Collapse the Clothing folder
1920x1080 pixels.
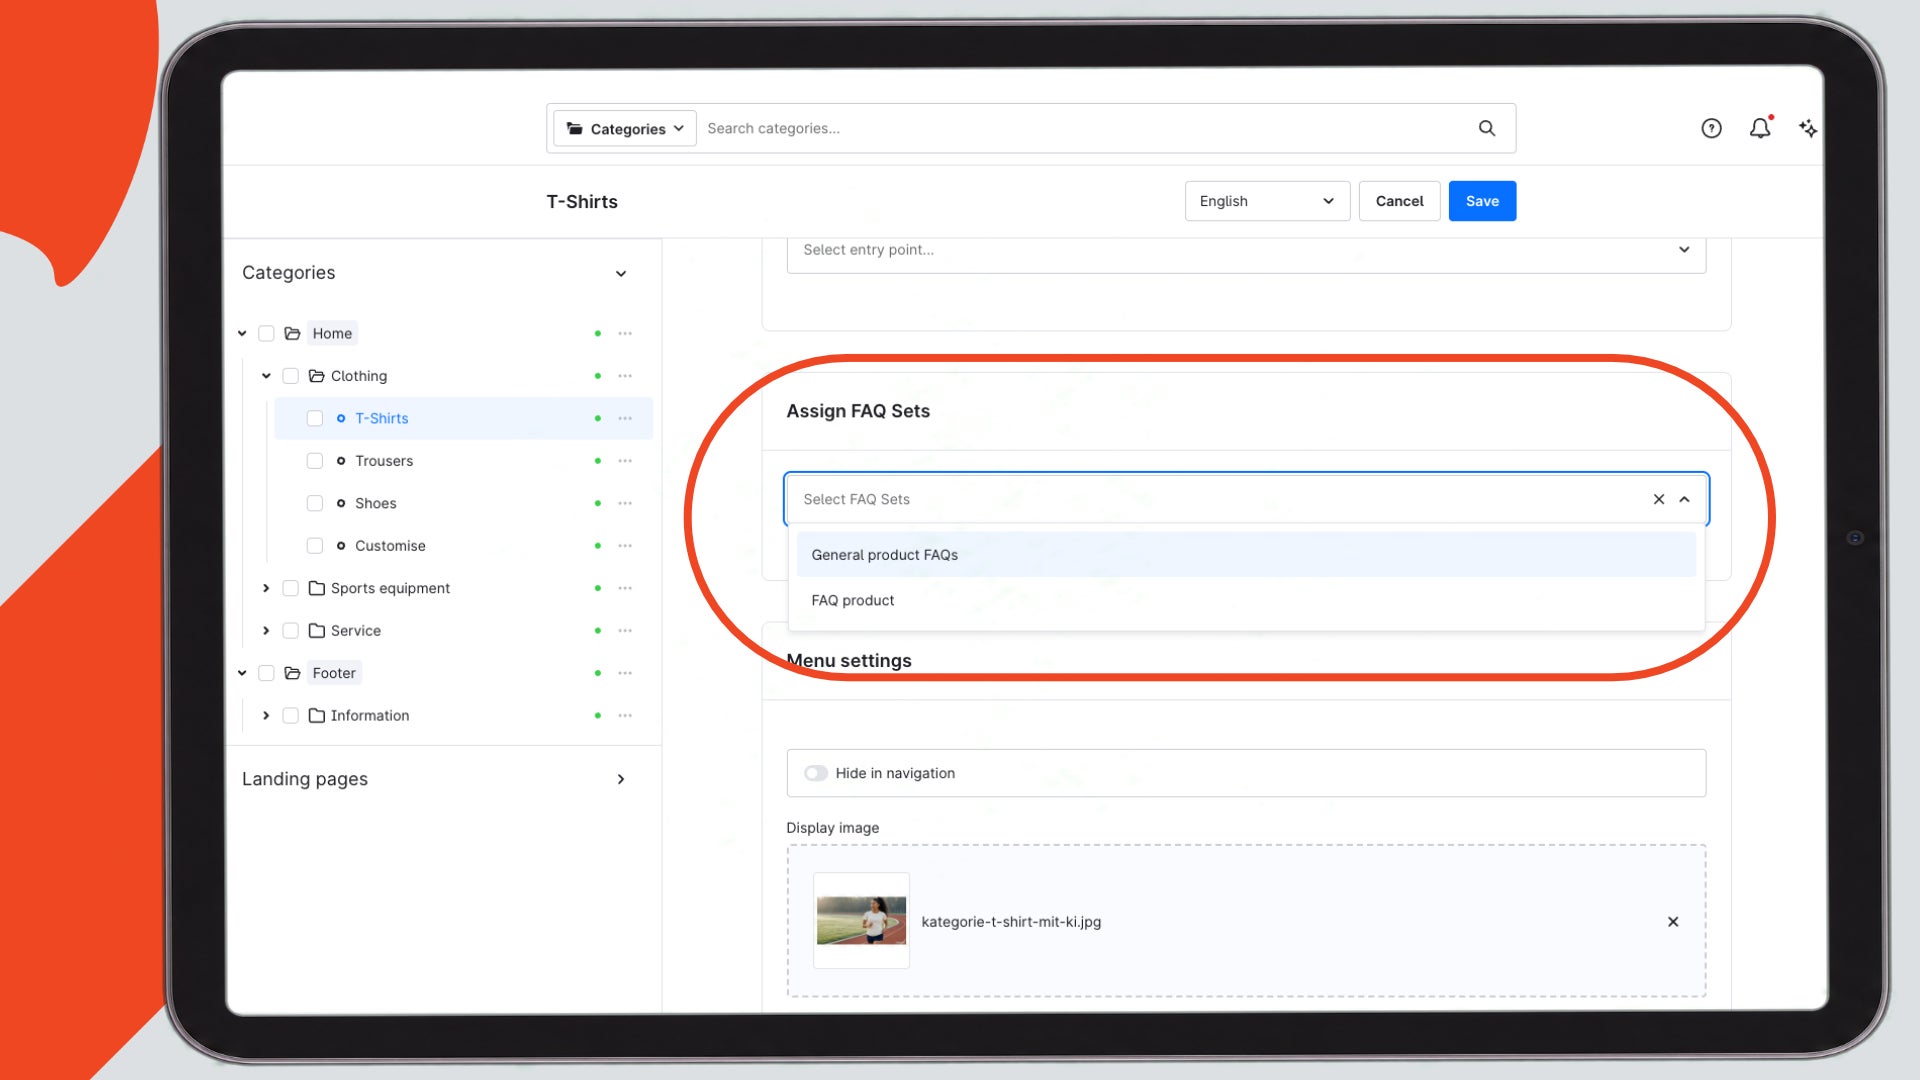pyautogui.click(x=266, y=376)
